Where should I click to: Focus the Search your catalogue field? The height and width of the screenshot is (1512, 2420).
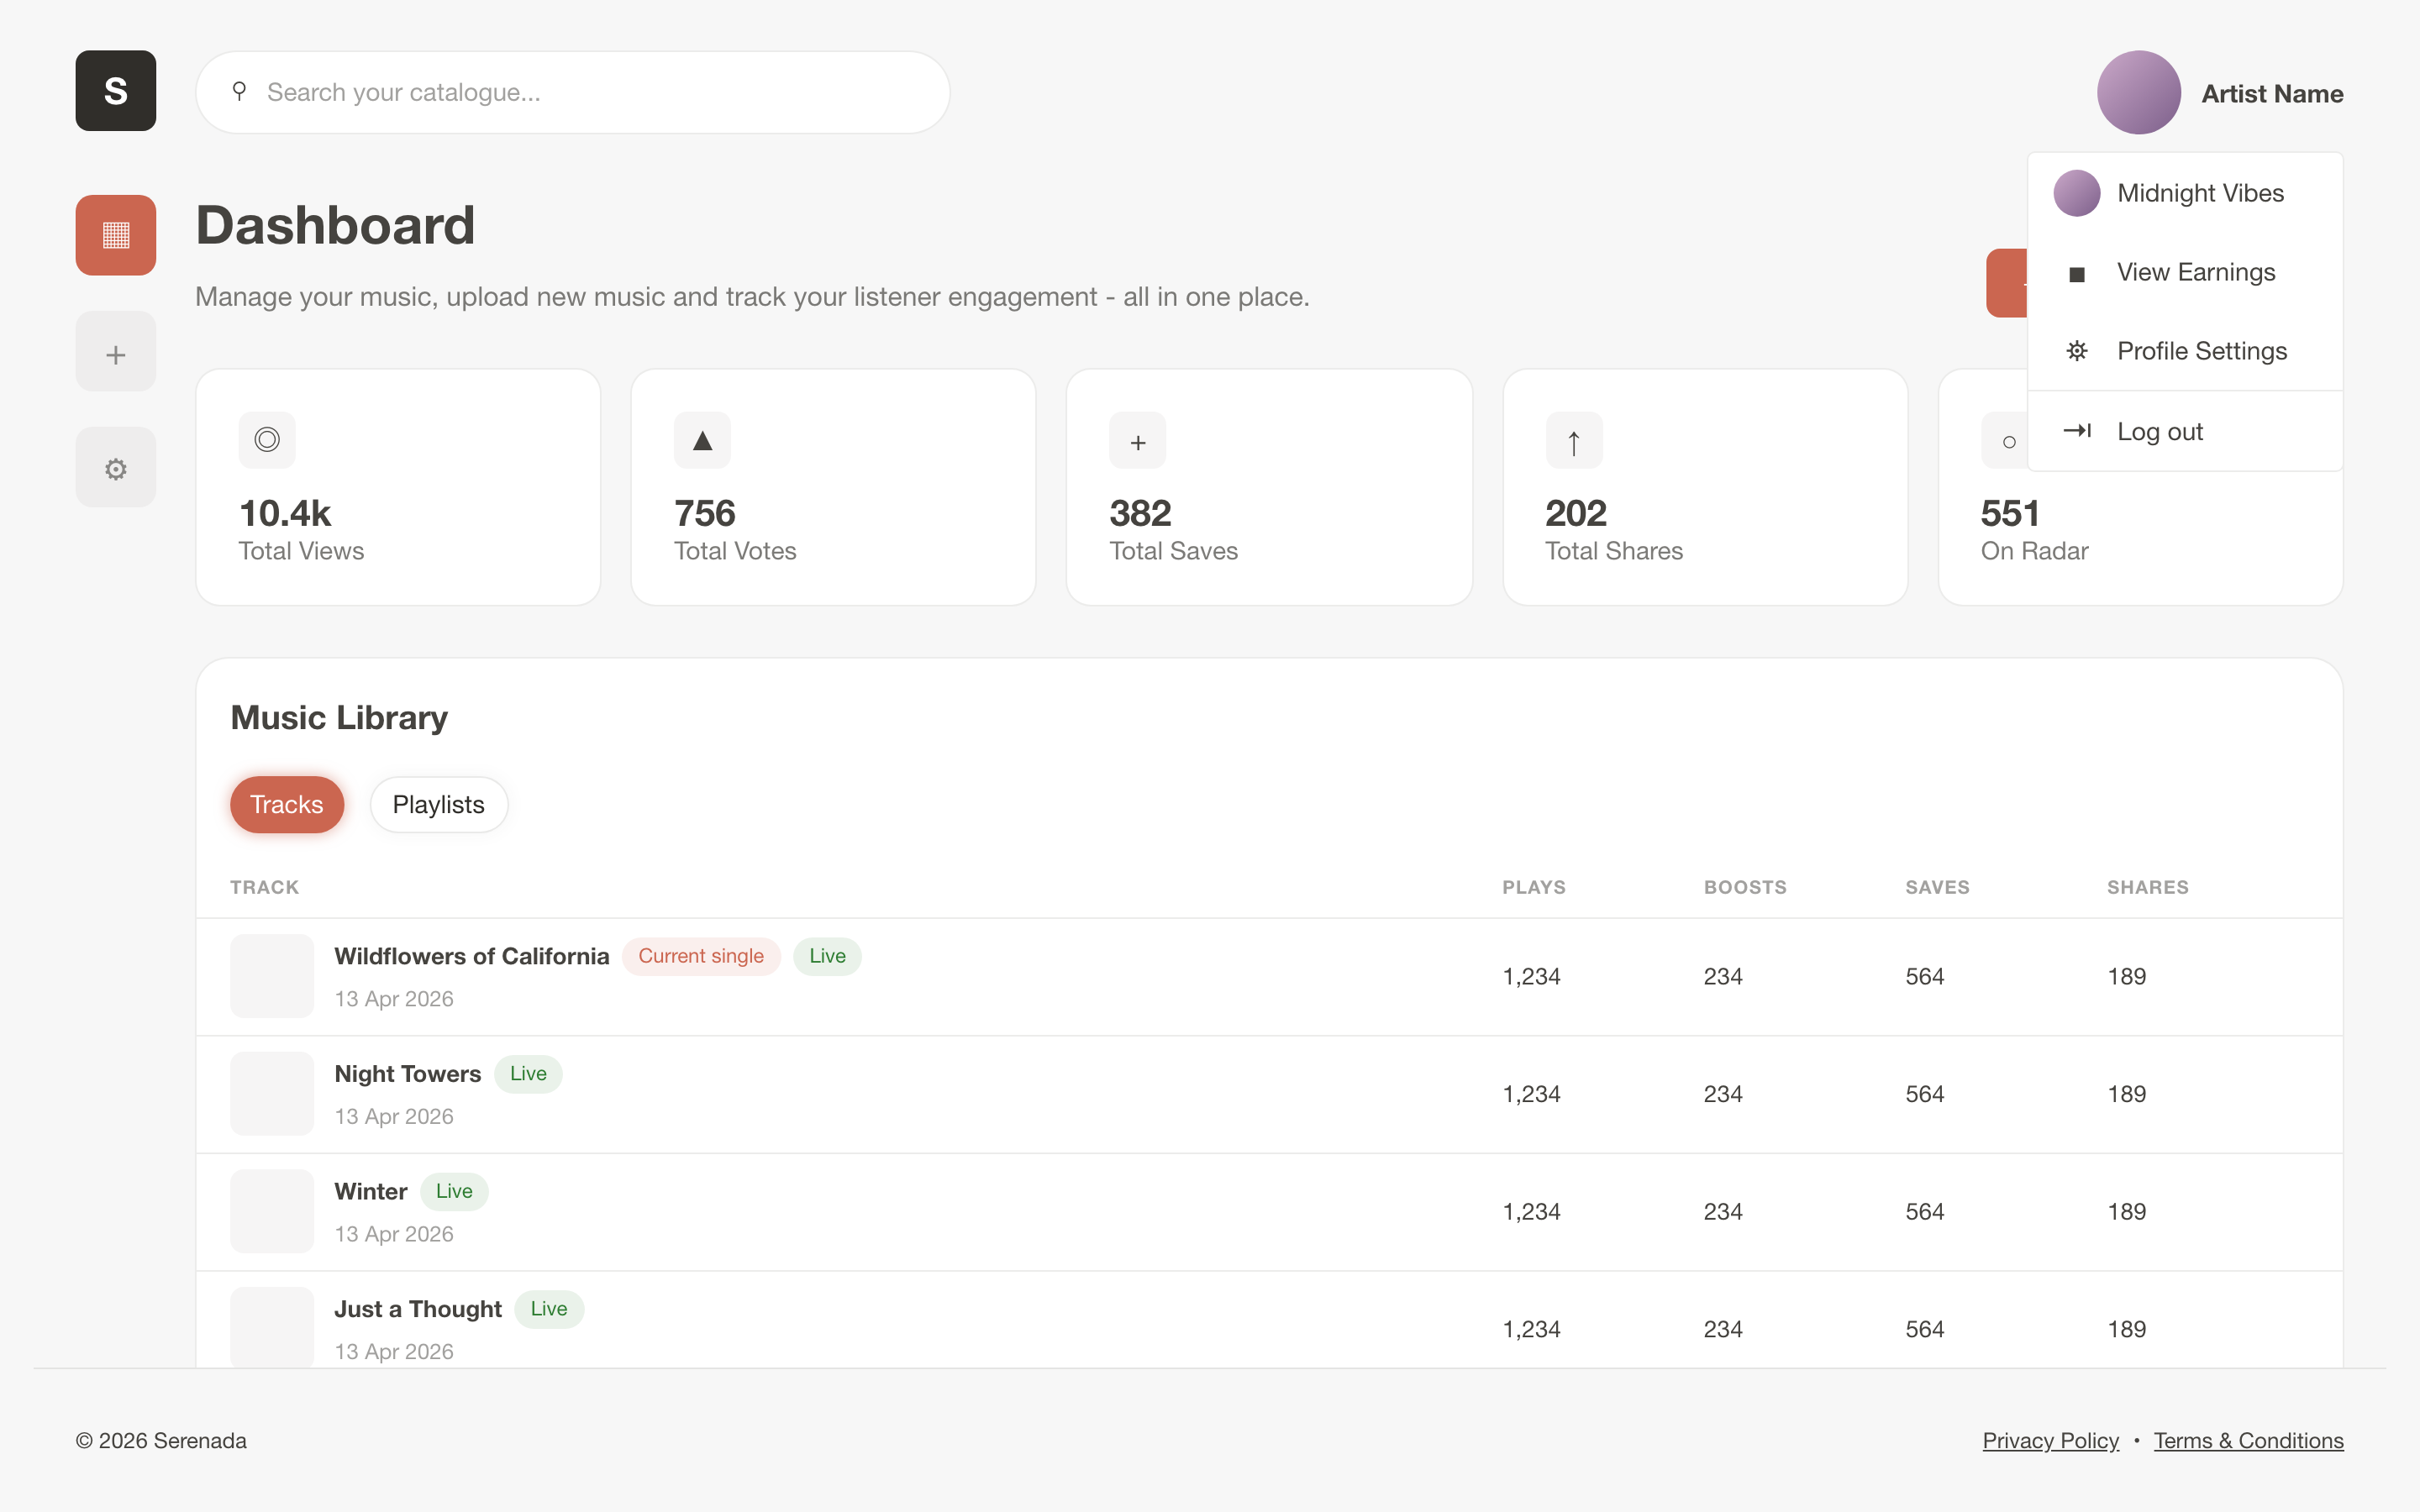point(573,92)
